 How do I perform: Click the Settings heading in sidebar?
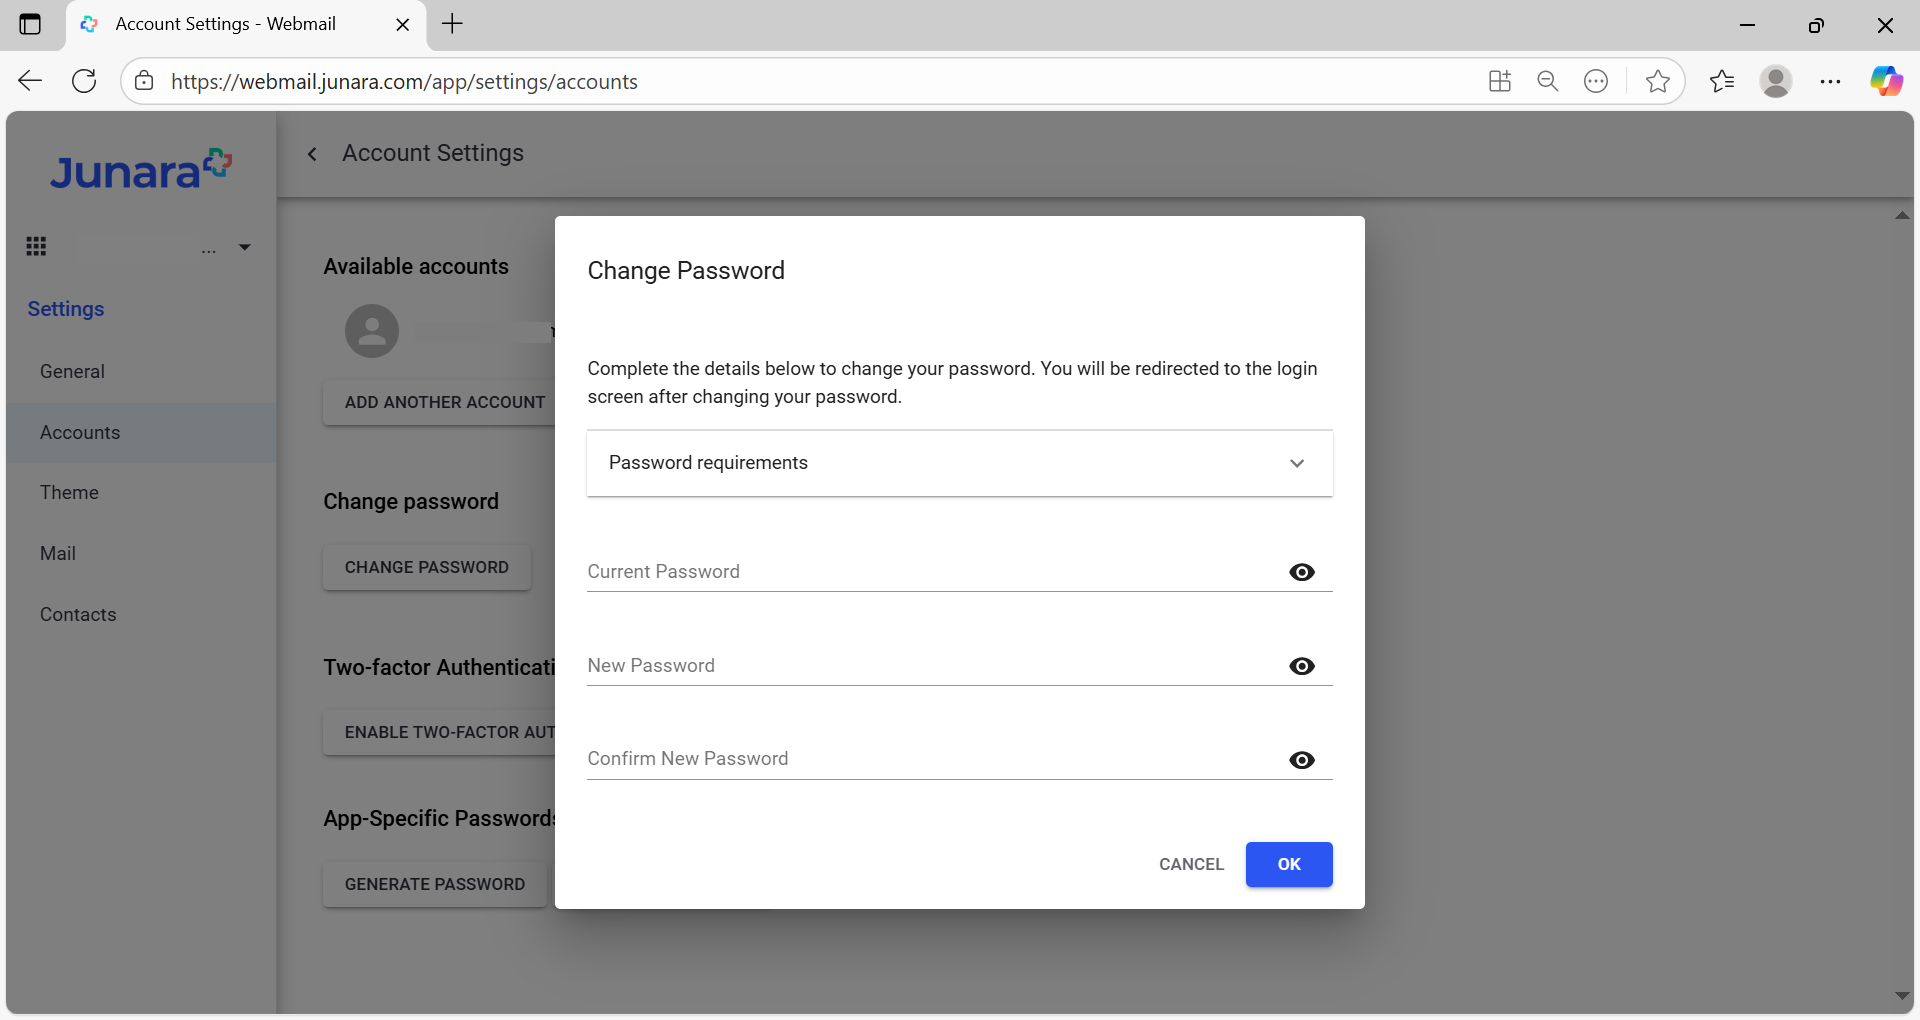pos(66,309)
